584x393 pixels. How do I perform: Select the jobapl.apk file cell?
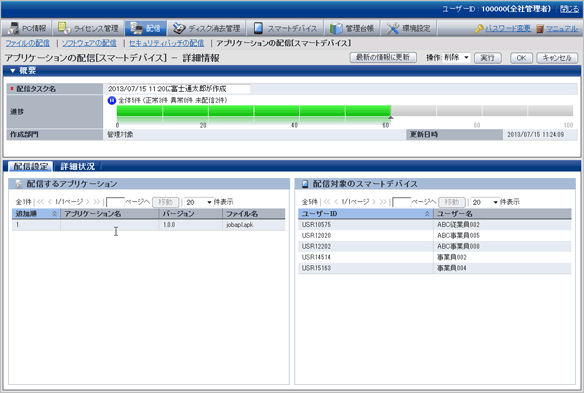point(254,225)
